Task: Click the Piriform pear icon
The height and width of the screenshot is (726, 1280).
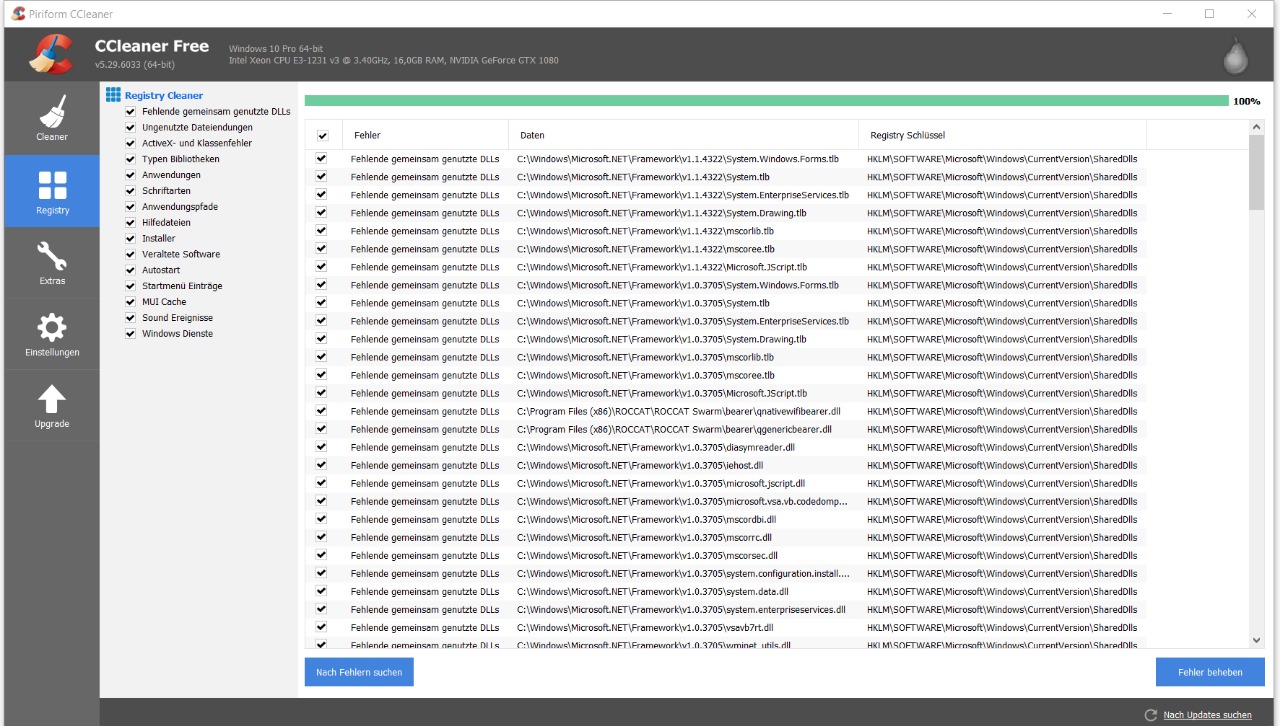Action: click(x=1236, y=56)
